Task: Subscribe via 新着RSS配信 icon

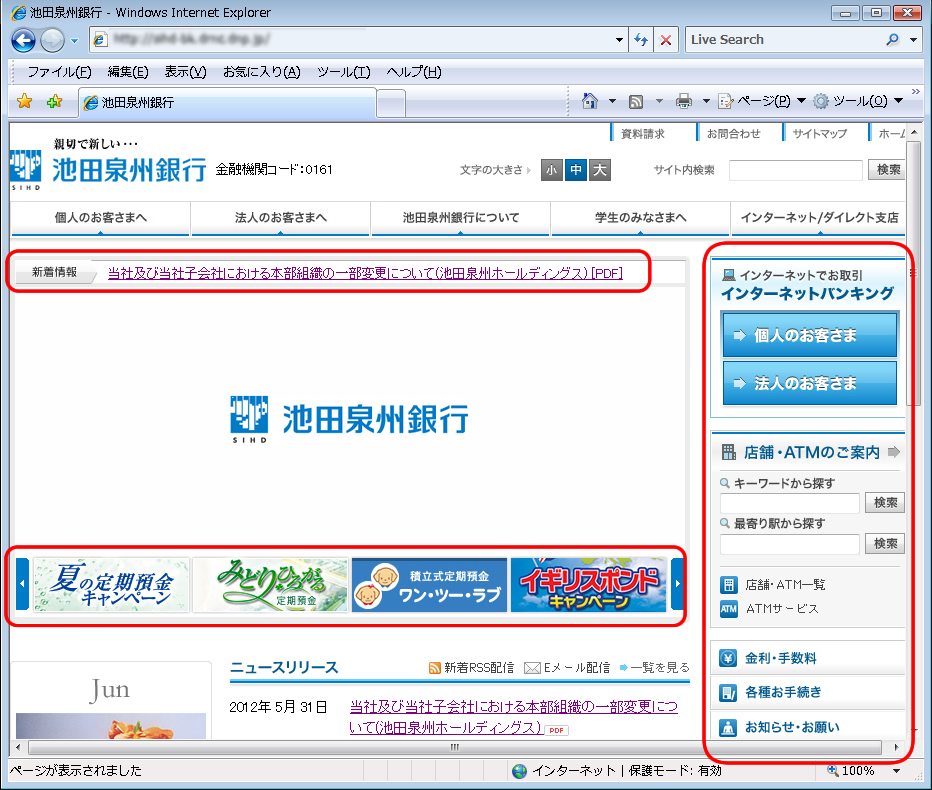Action: point(434,668)
